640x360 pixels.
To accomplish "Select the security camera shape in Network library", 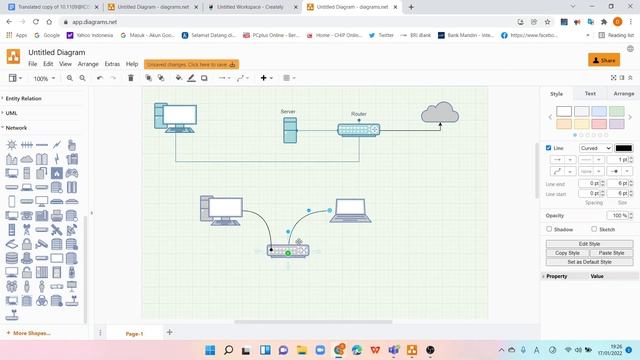I will (42, 244).
